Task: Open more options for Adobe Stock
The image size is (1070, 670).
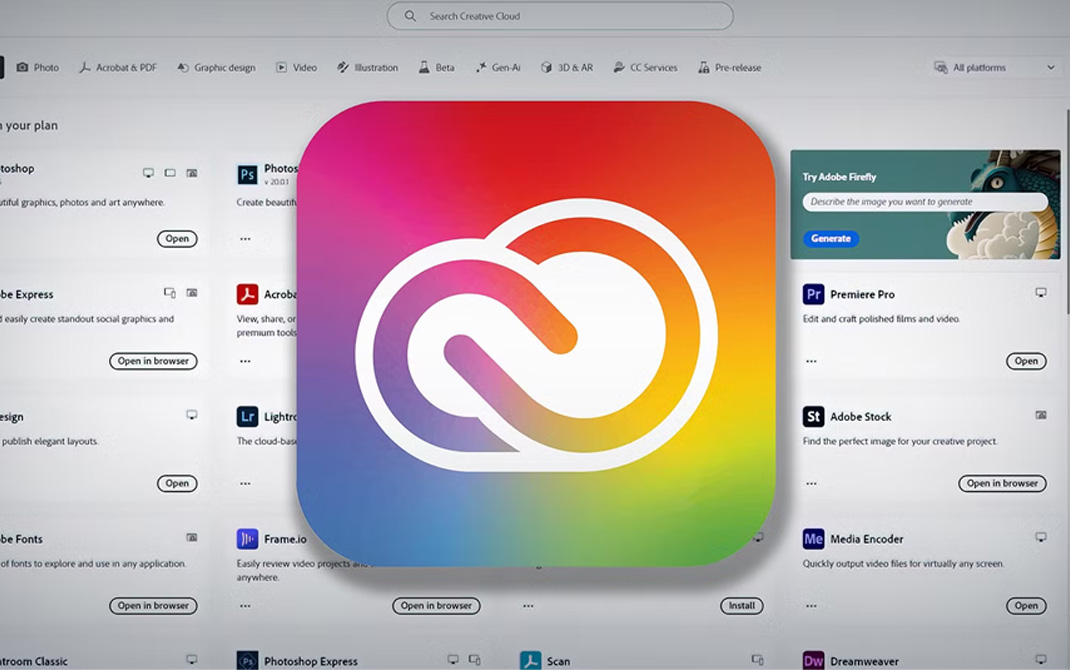Action: pyautogui.click(x=811, y=483)
